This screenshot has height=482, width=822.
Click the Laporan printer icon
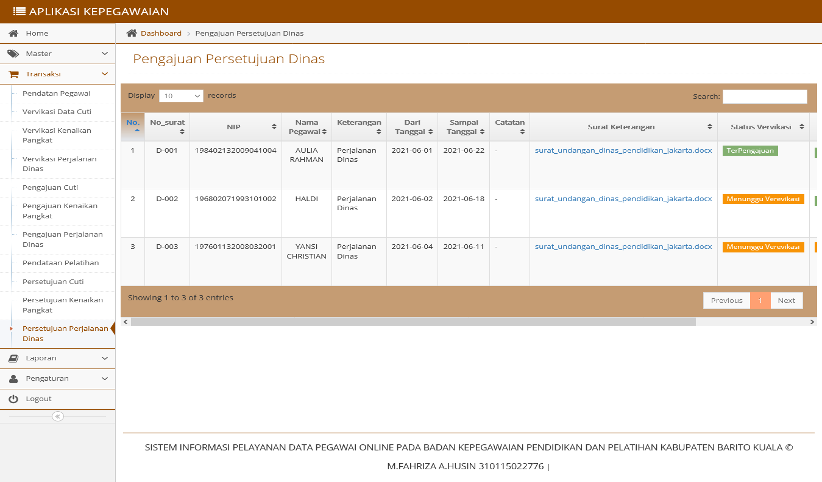14,358
